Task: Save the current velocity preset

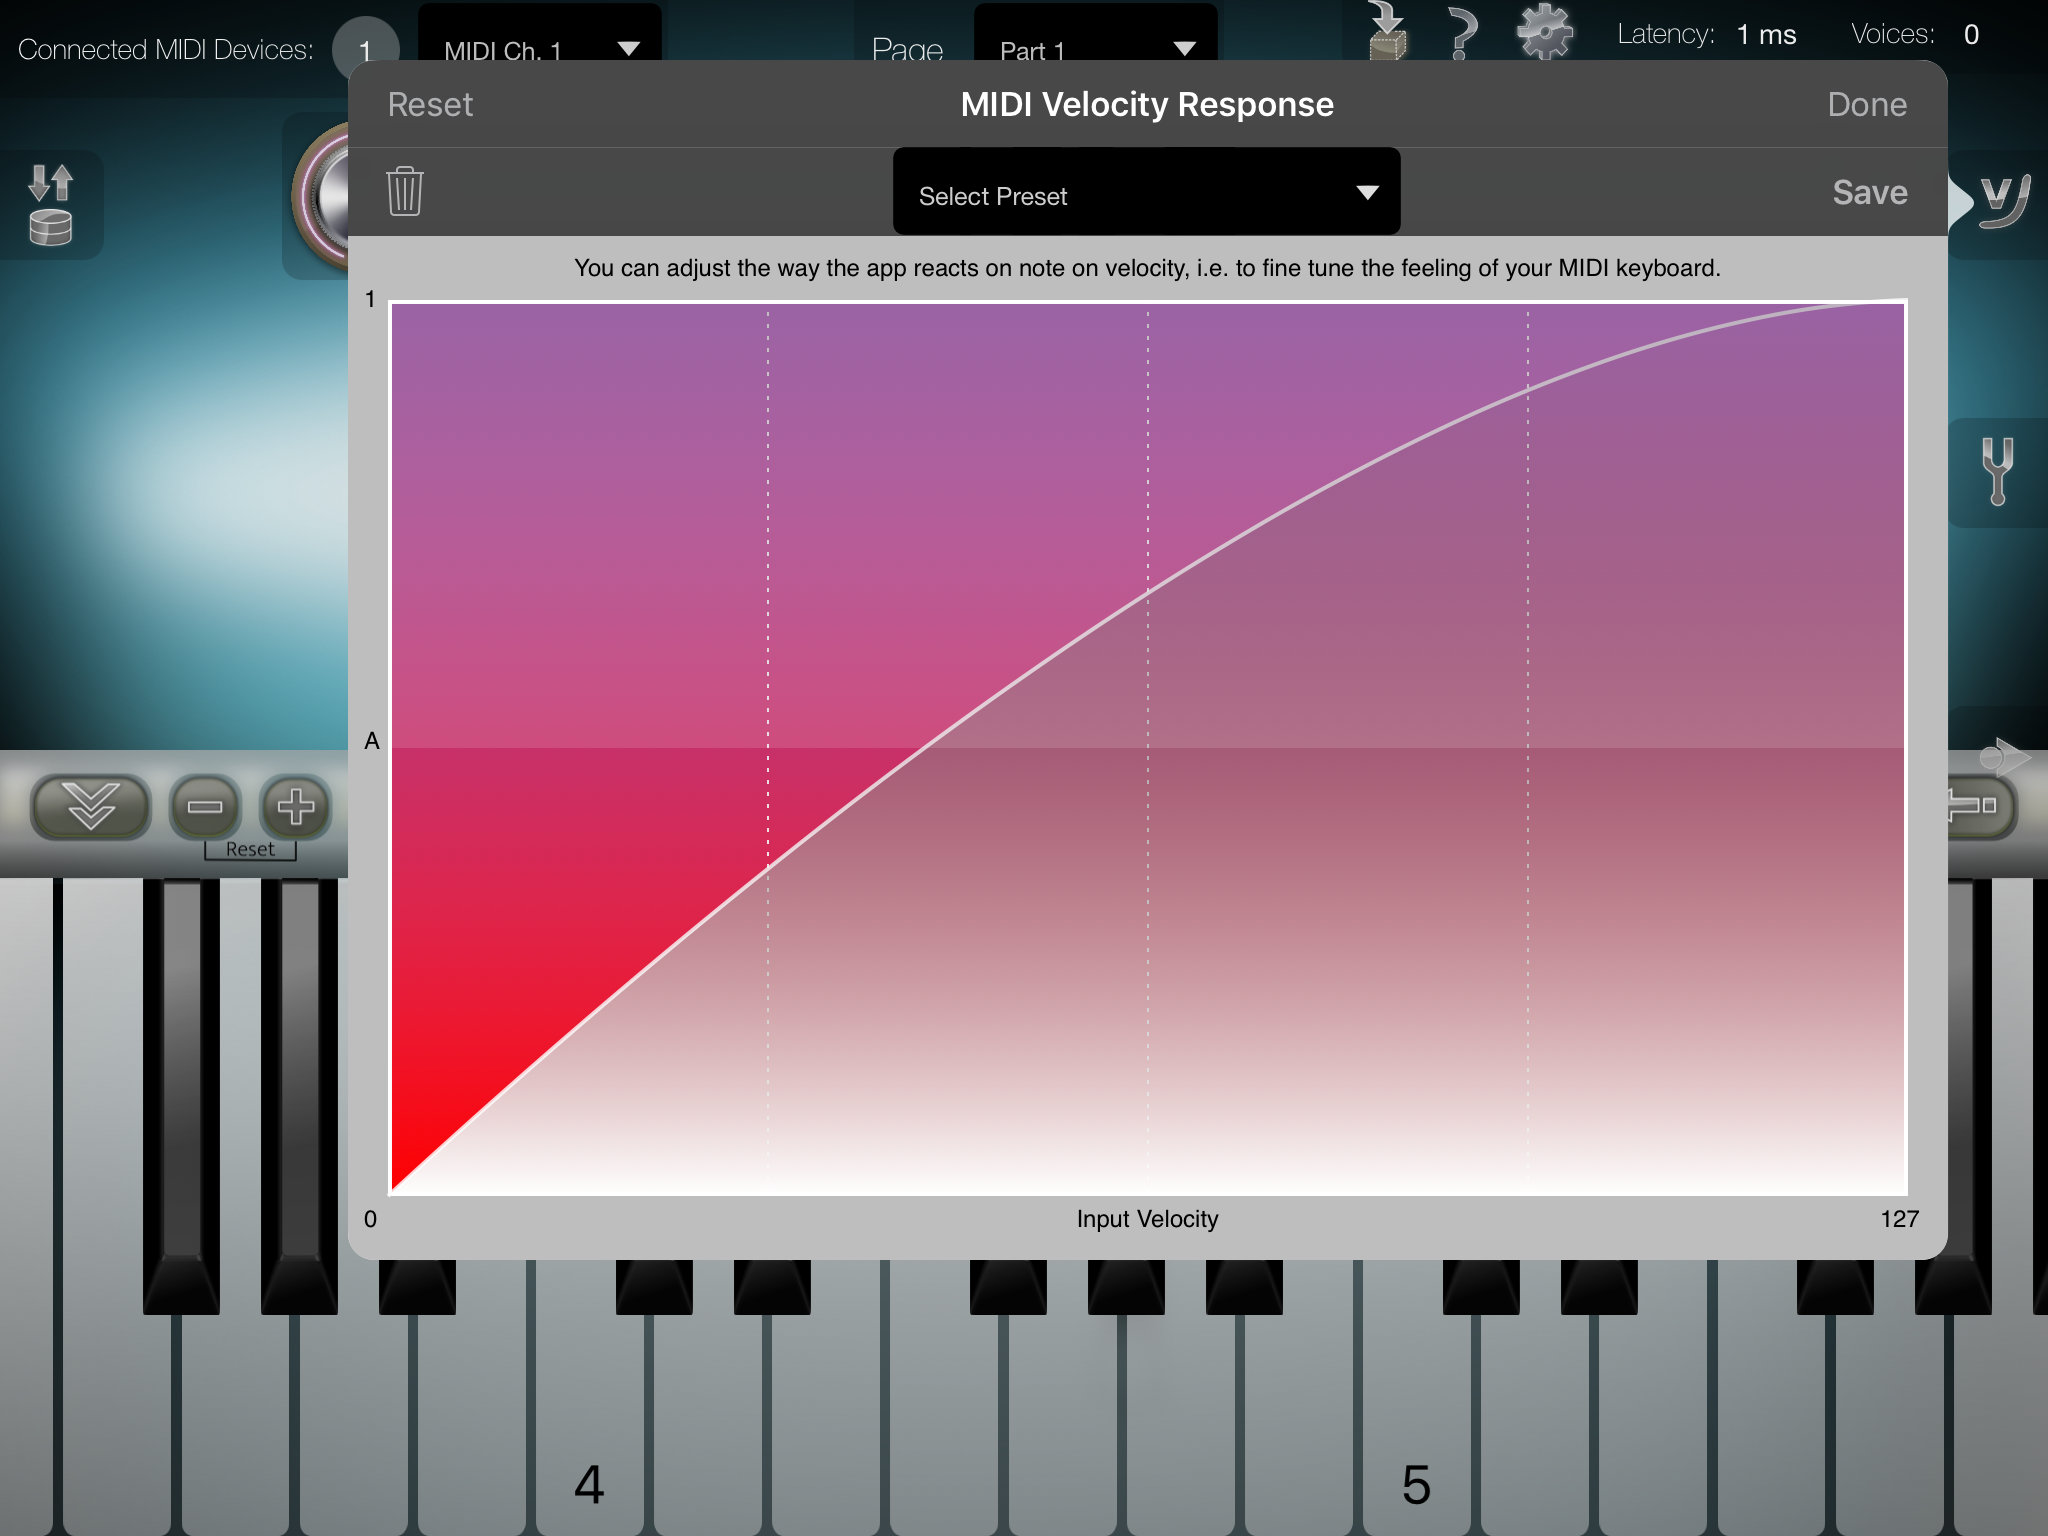Action: [1869, 192]
